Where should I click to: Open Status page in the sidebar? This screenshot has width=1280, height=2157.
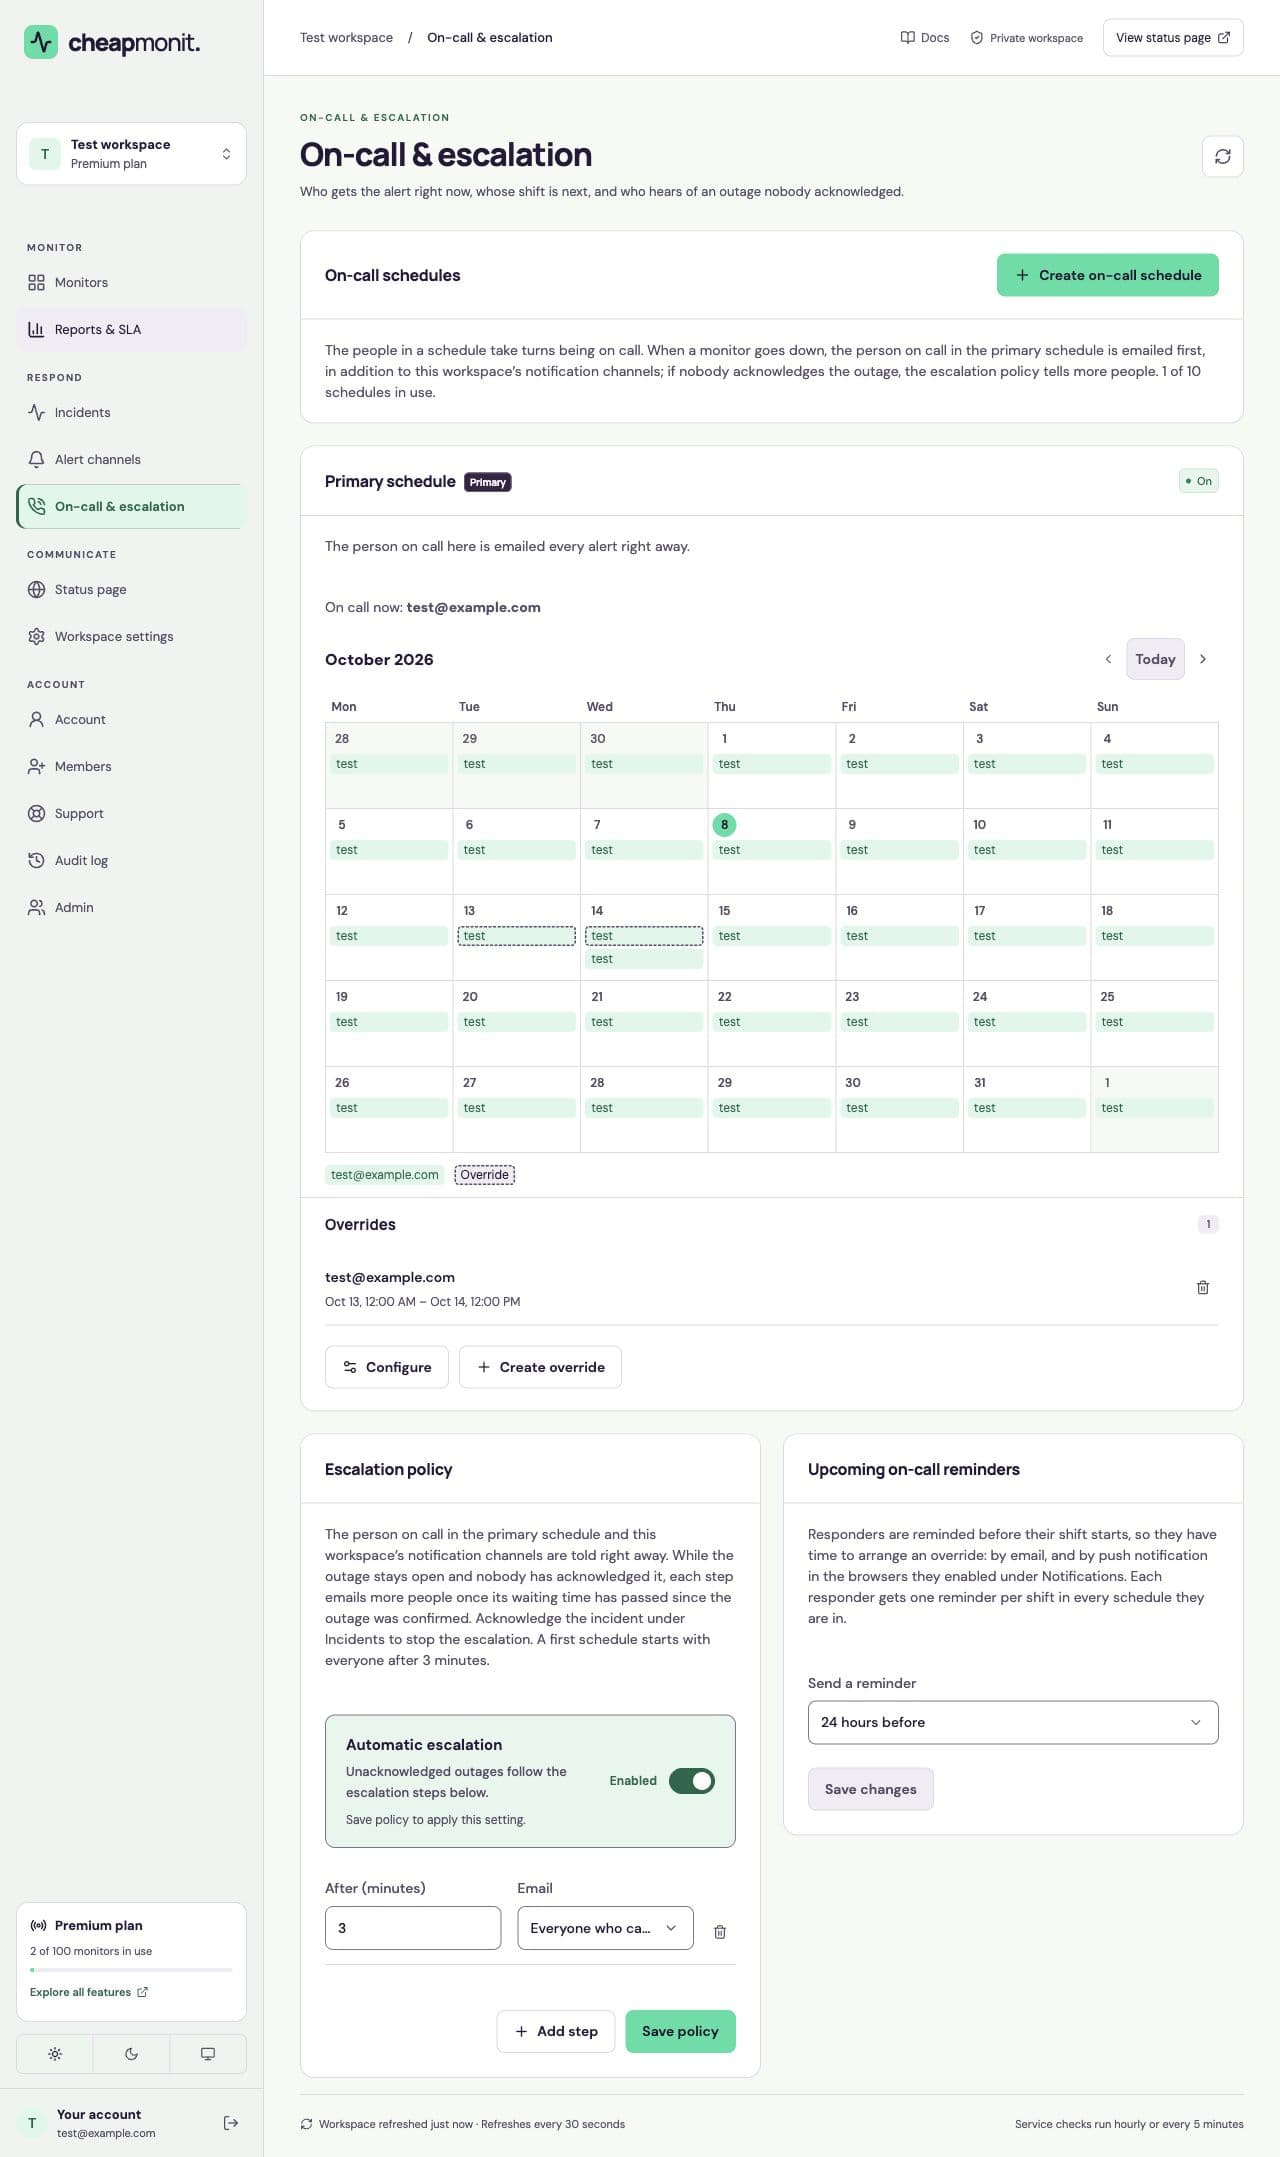(x=131, y=590)
